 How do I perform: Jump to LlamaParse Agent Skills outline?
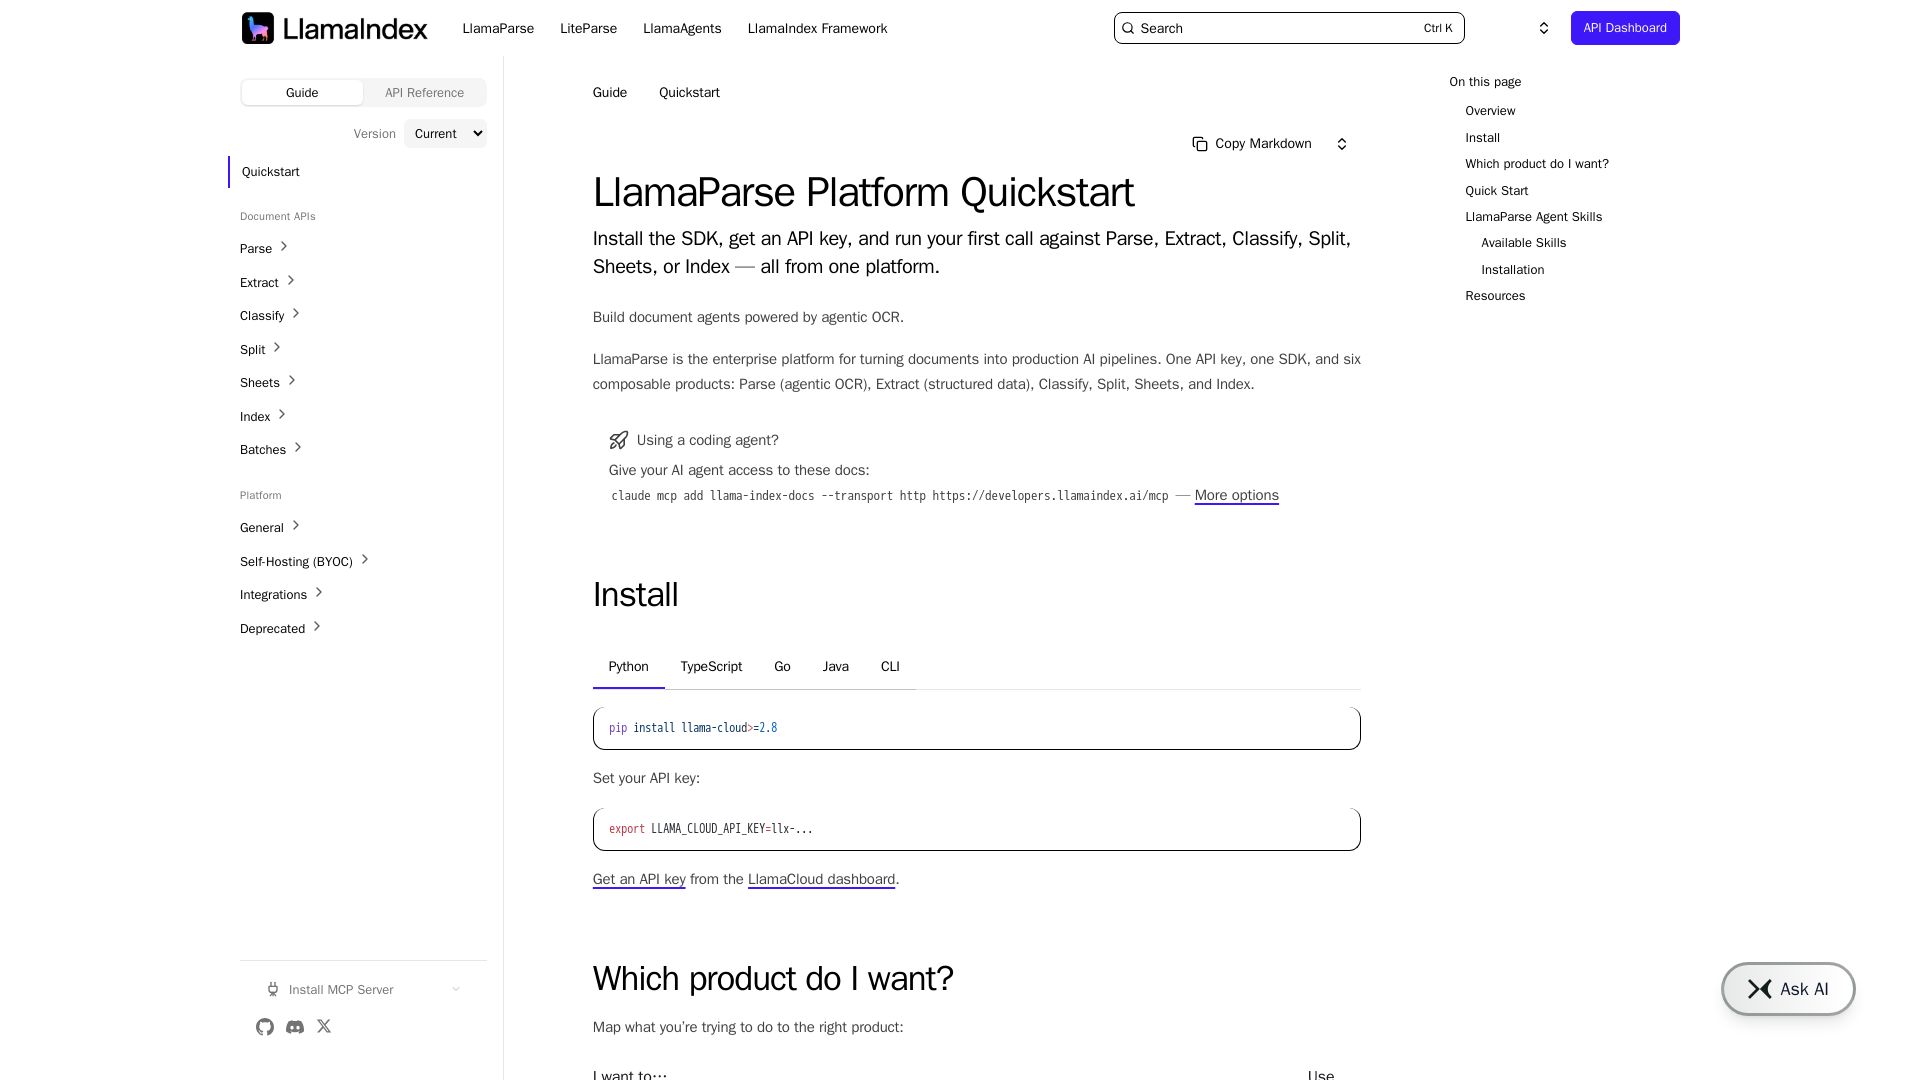coord(1533,217)
